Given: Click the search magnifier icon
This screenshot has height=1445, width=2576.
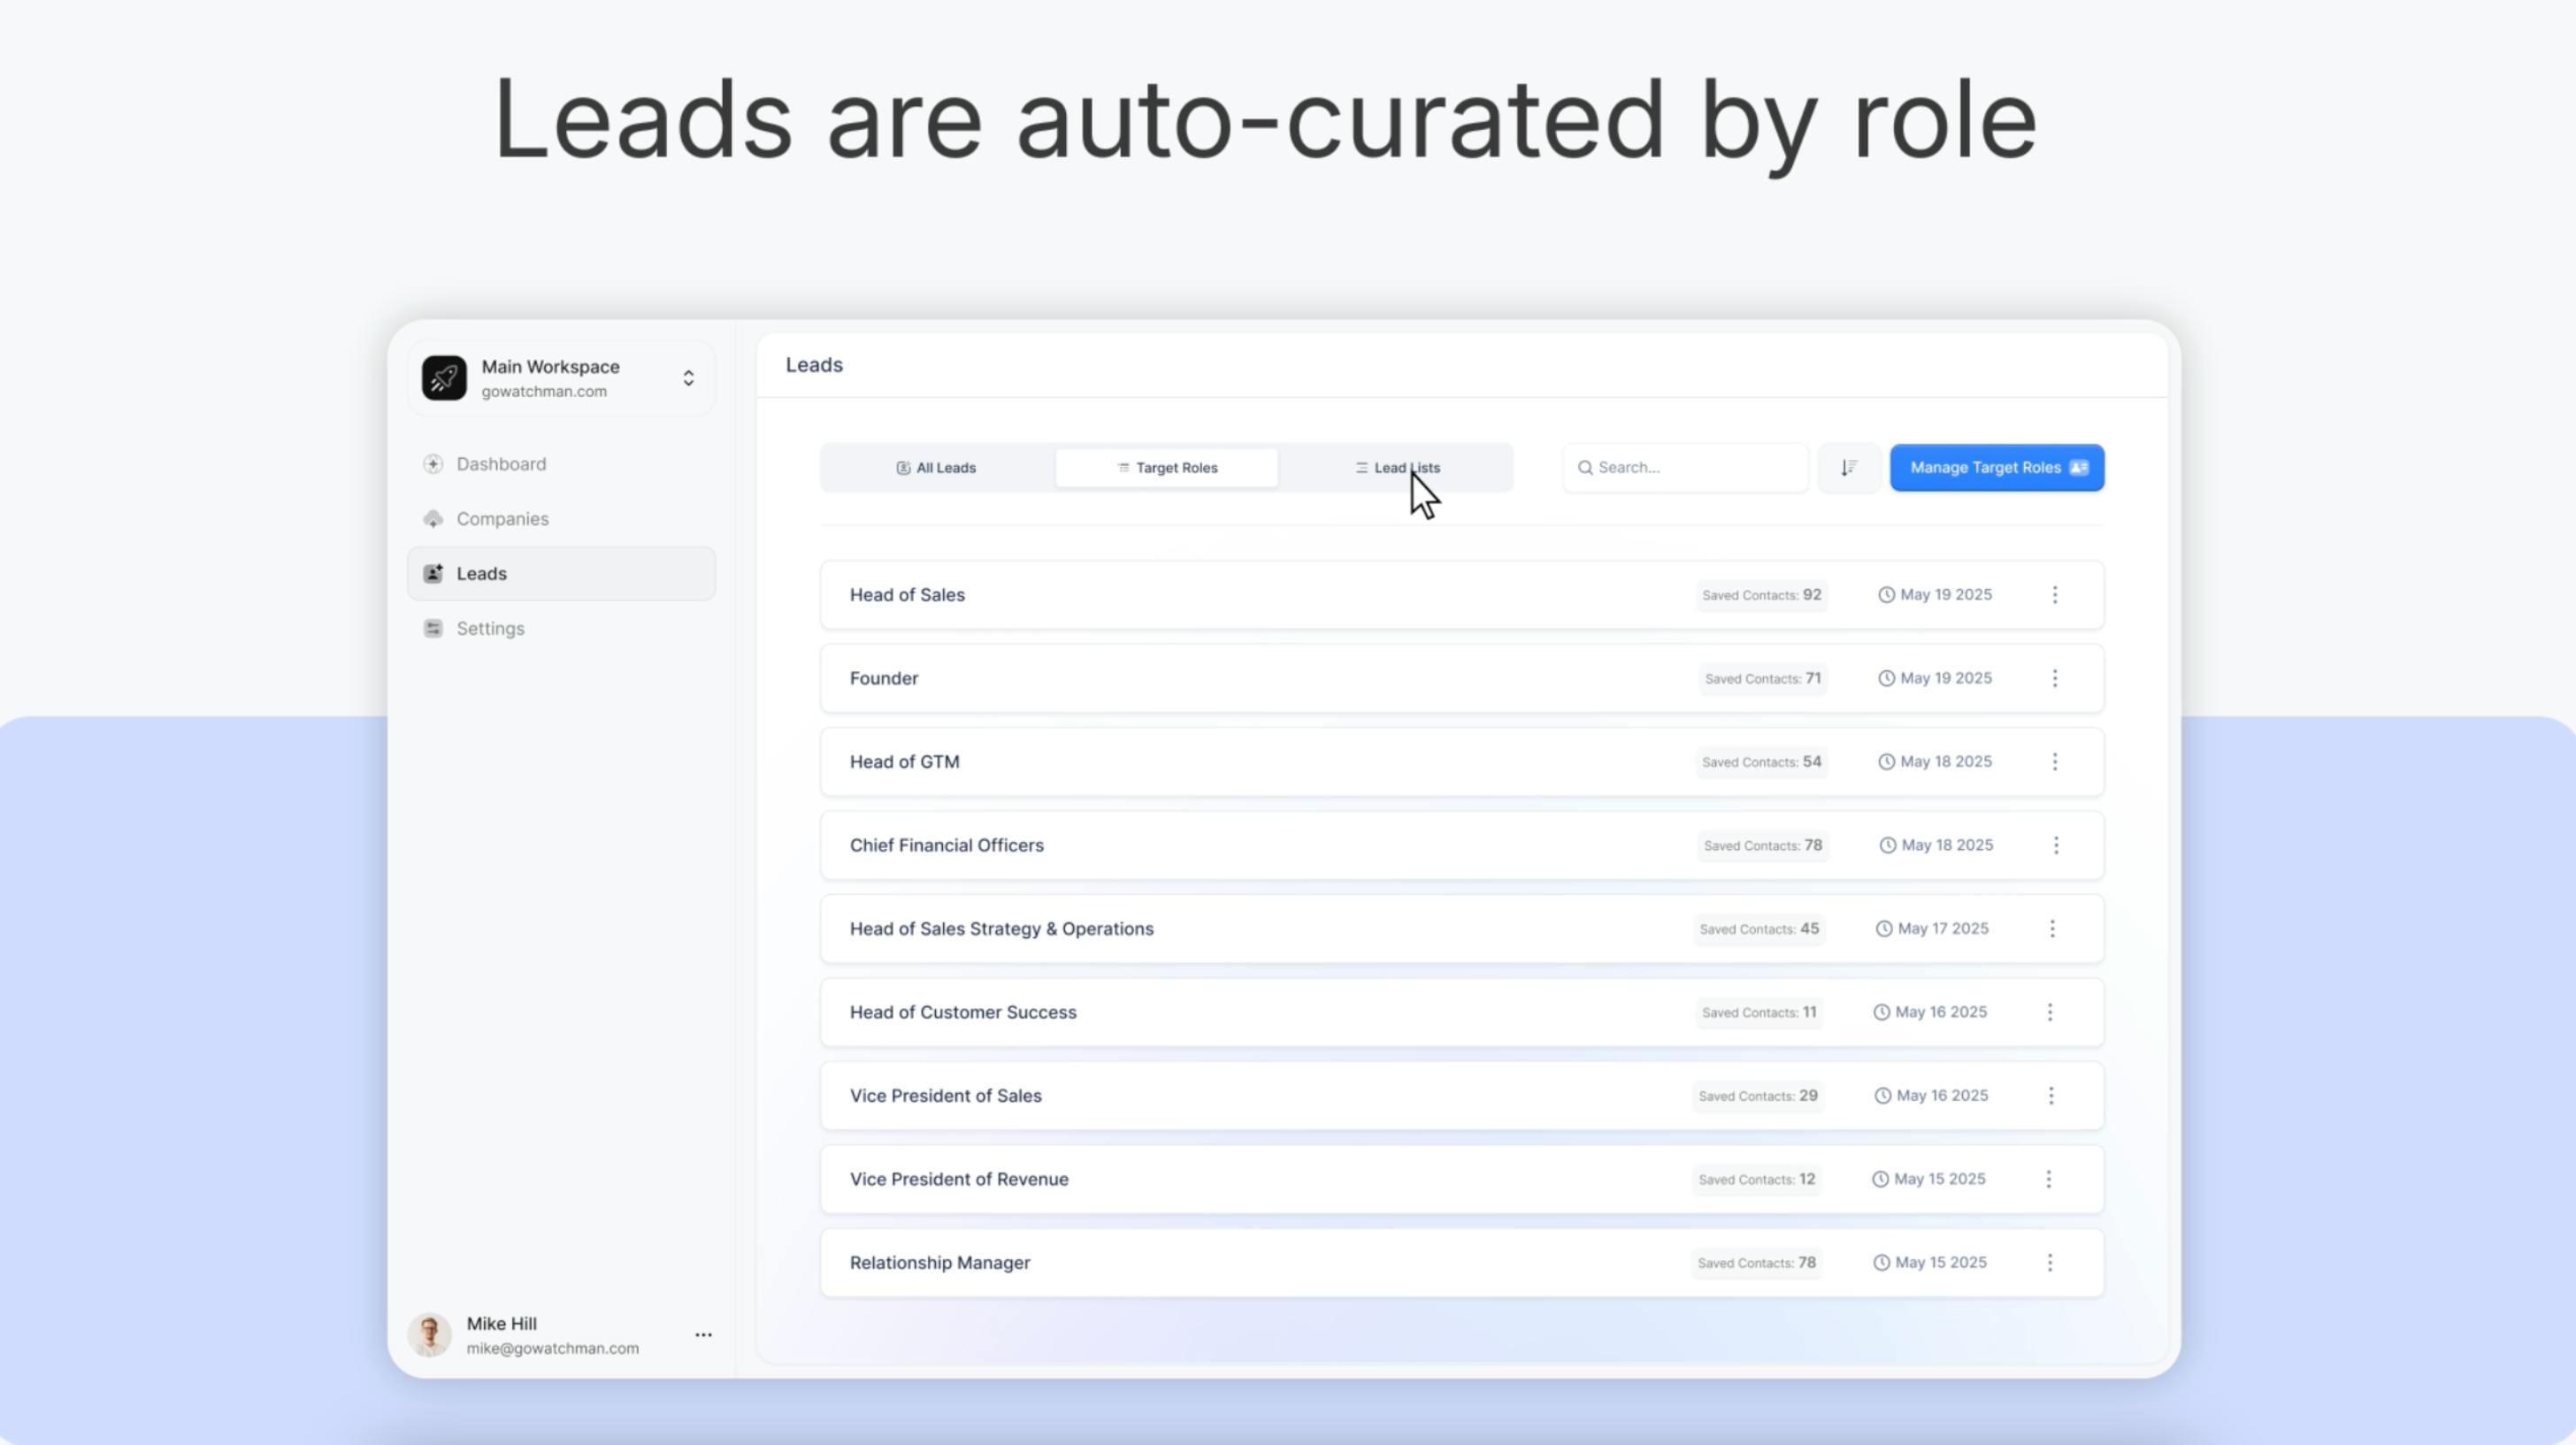Looking at the screenshot, I should (x=1585, y=468).
